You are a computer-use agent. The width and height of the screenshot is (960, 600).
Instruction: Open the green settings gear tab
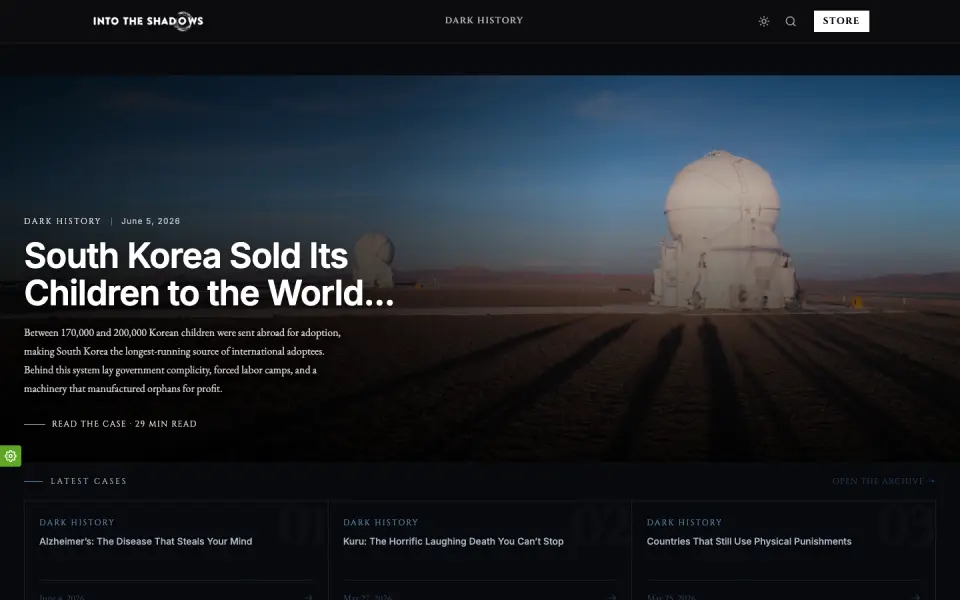(10, 456)
